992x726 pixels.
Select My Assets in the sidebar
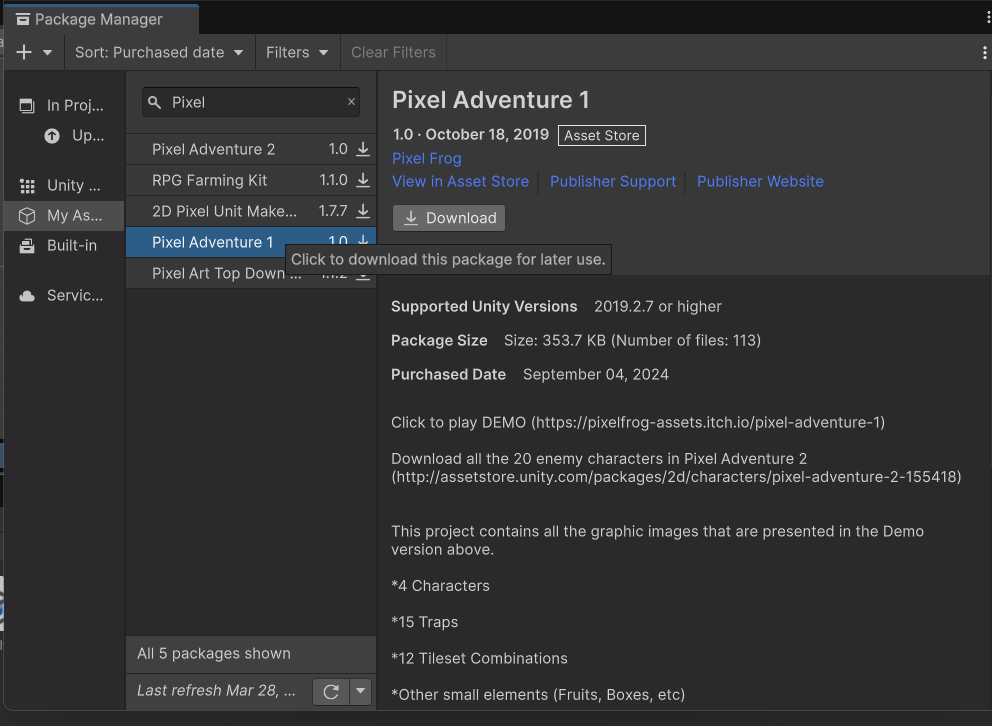[64, 216]
